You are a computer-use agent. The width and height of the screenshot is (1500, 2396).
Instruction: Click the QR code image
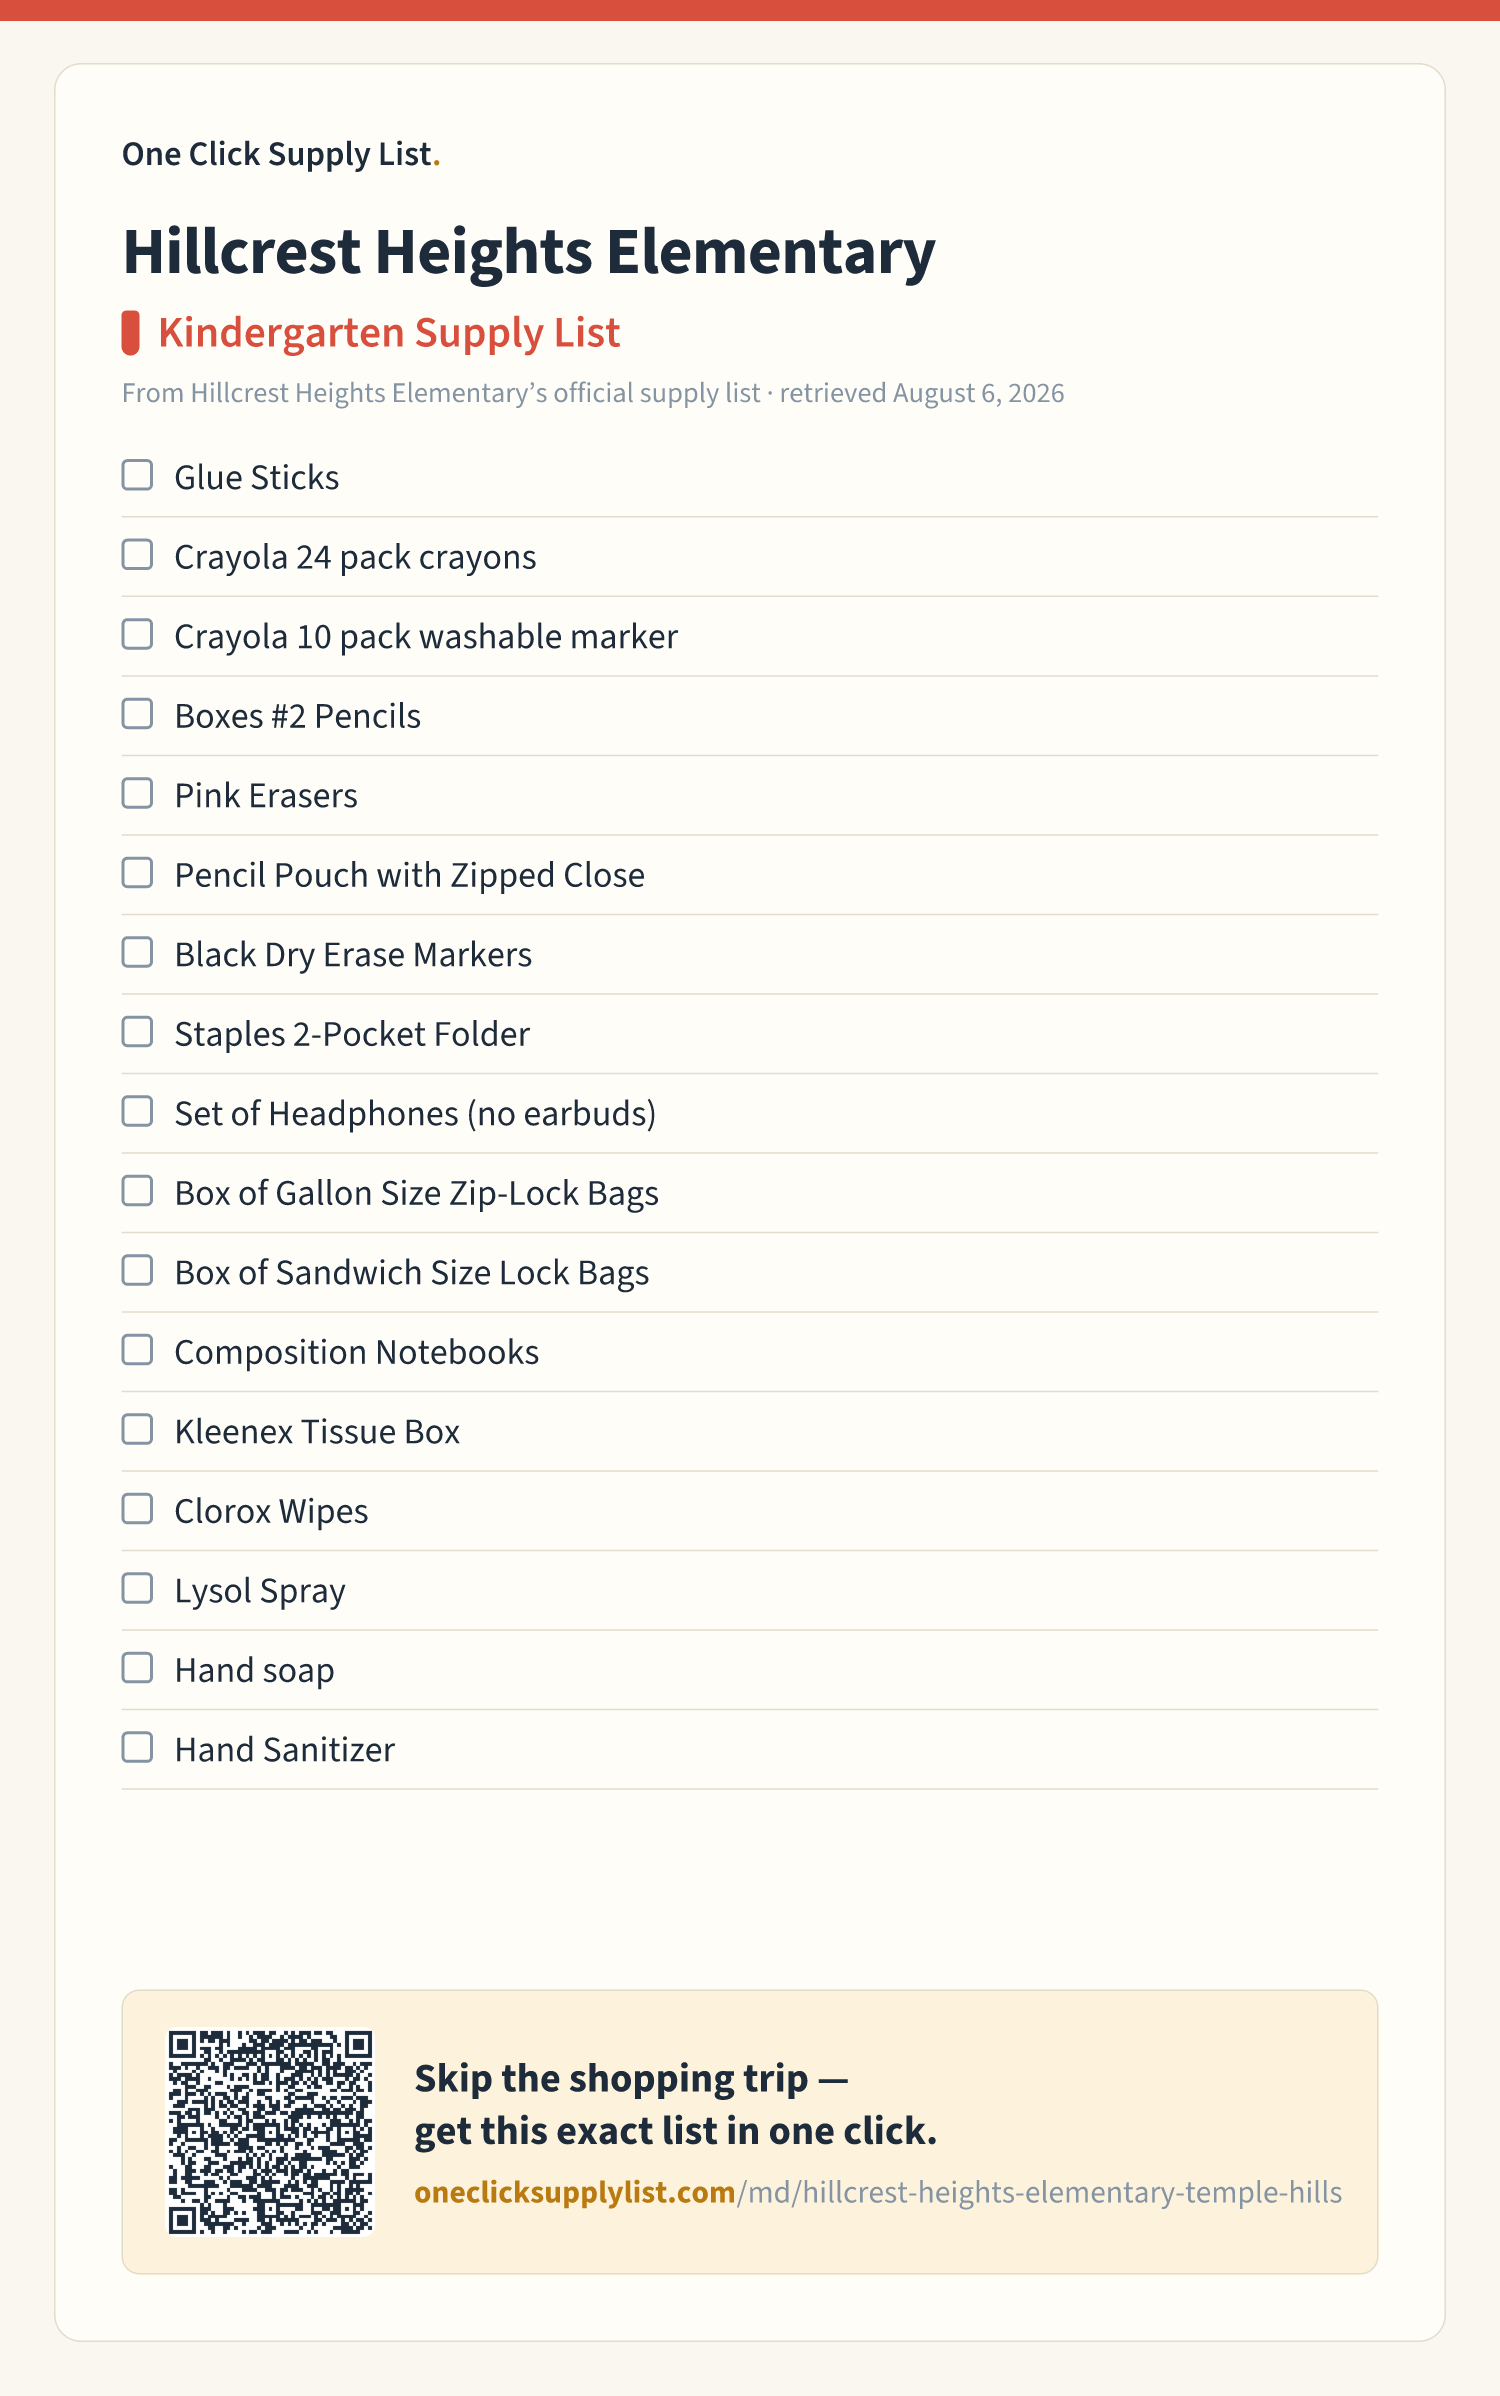point(270,2131)
